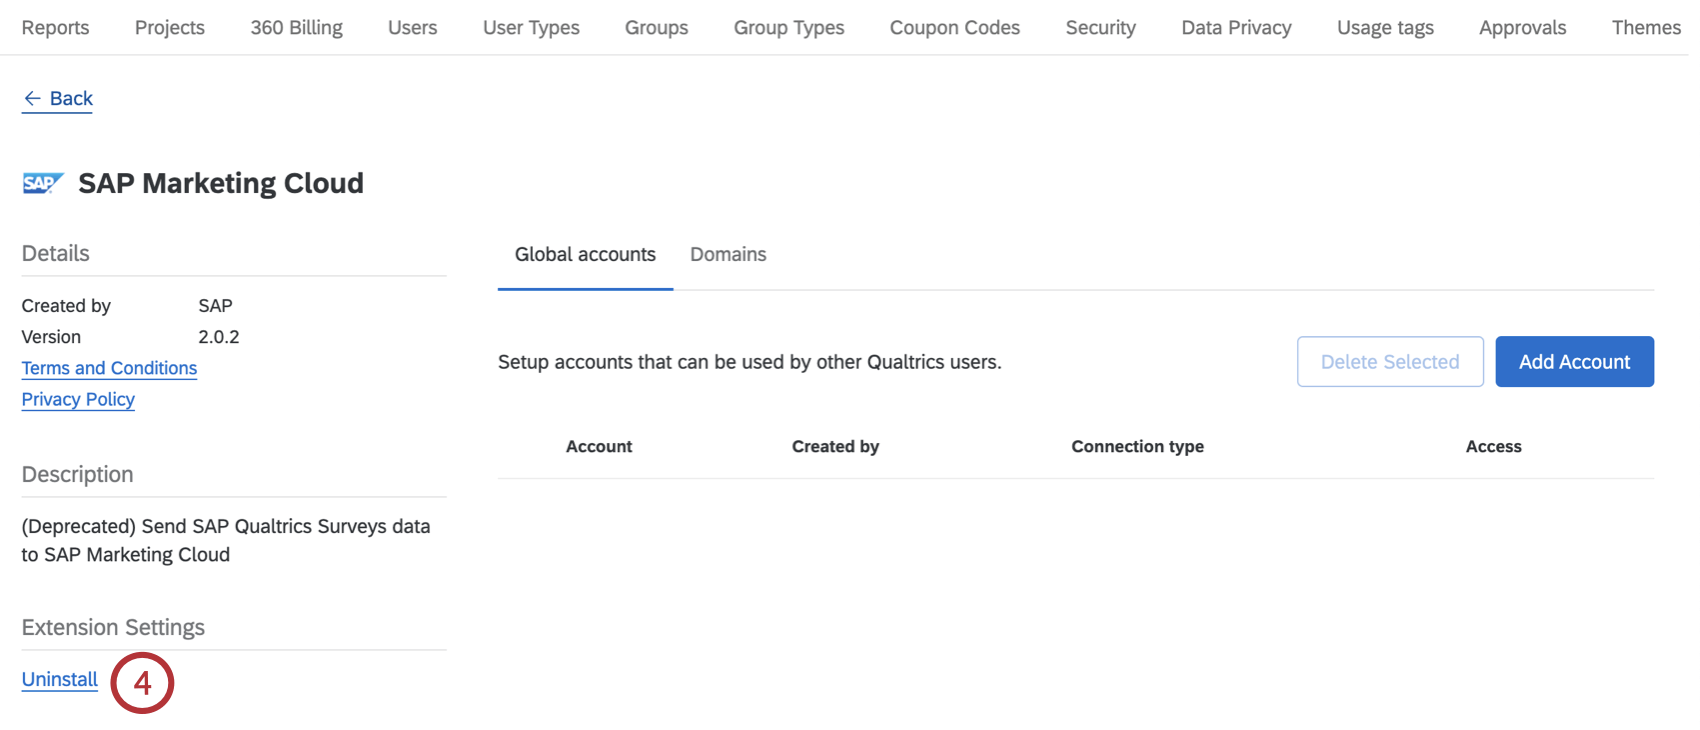This screenshot has width=1700, height=730.
Task: Open the Security tab
Action: [1100, 28]
